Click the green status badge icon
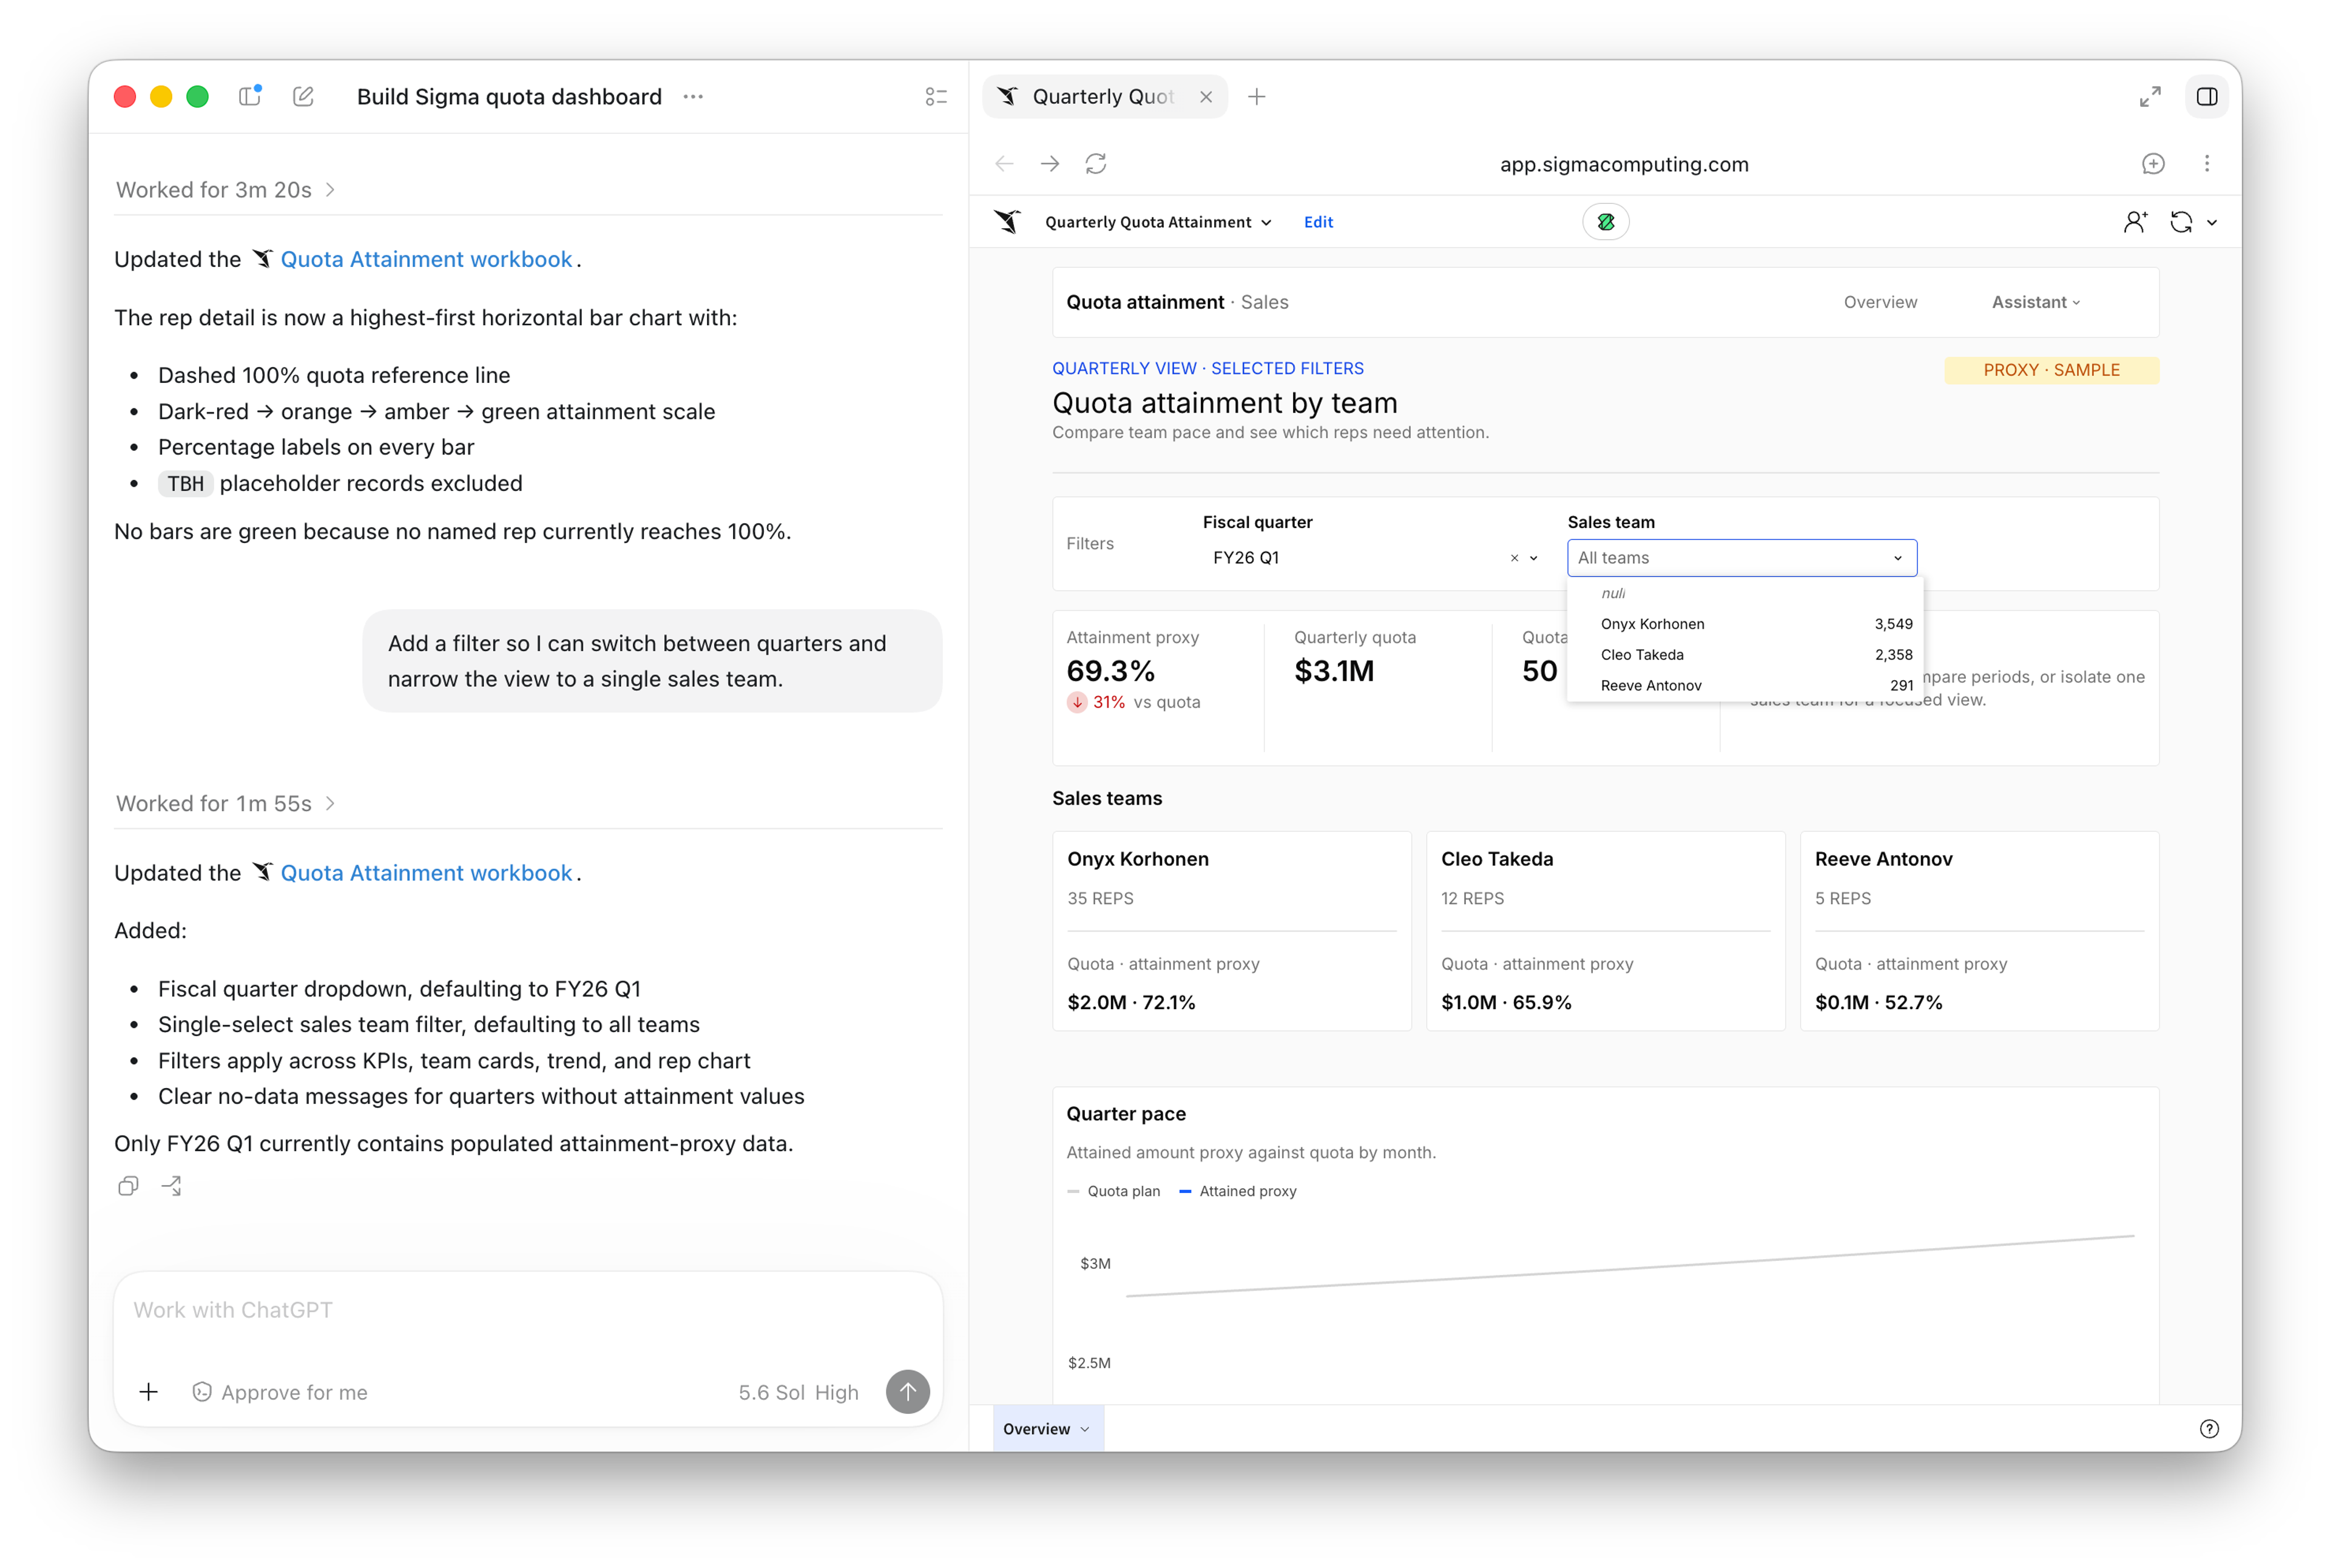Image resolution: width=2330 pixels, height=1568 pixels. point(1606,222)
